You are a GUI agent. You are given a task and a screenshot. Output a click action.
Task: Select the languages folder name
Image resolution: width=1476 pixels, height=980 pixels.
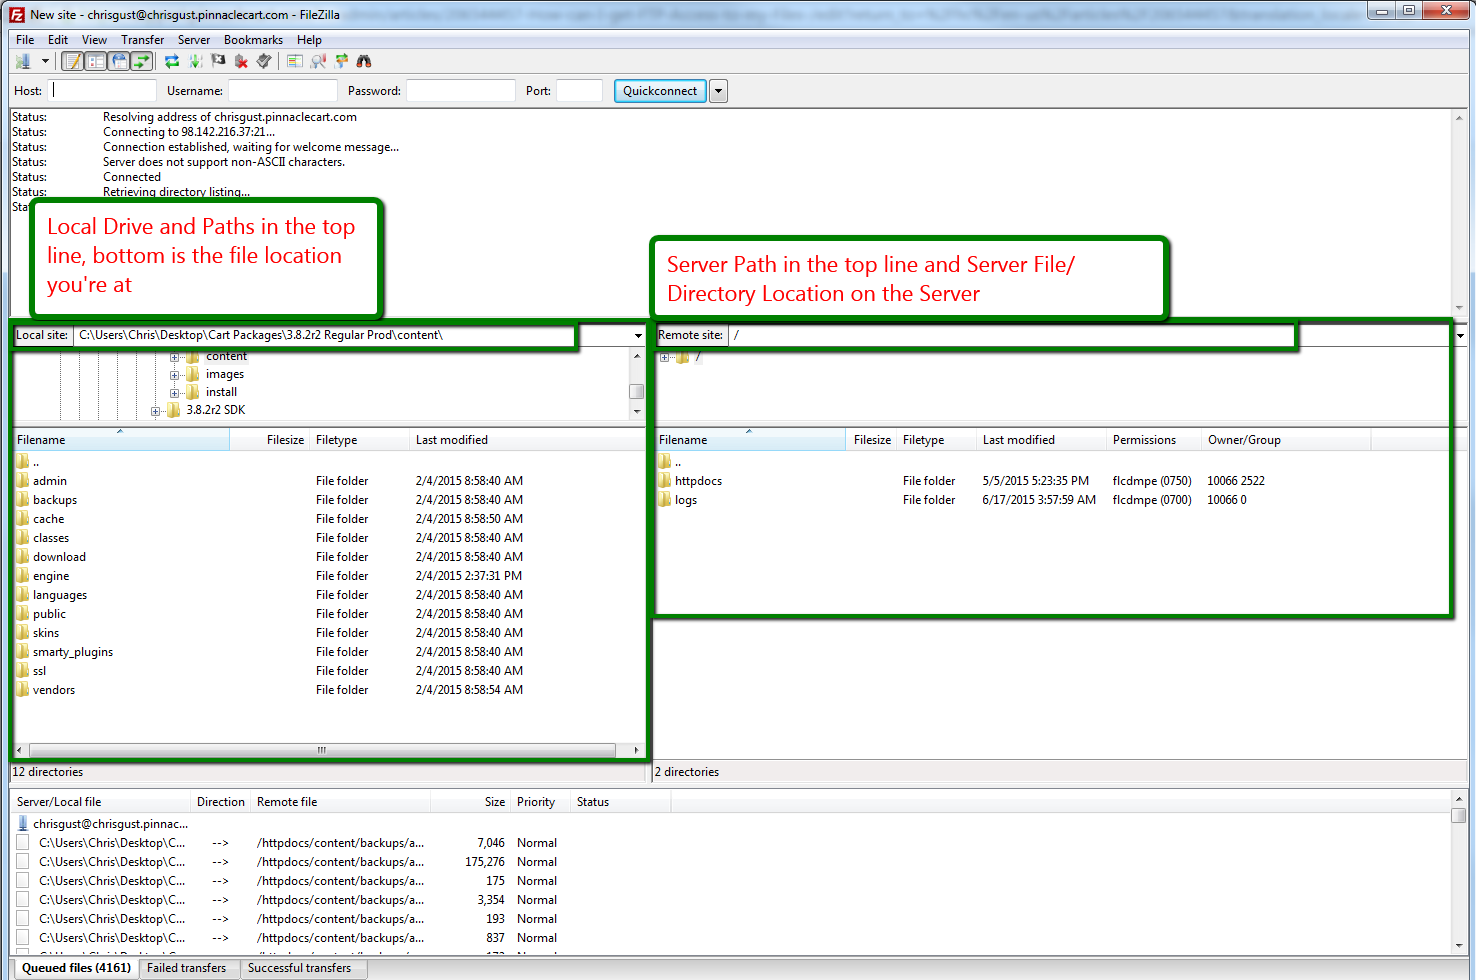[x=60, y=595]
